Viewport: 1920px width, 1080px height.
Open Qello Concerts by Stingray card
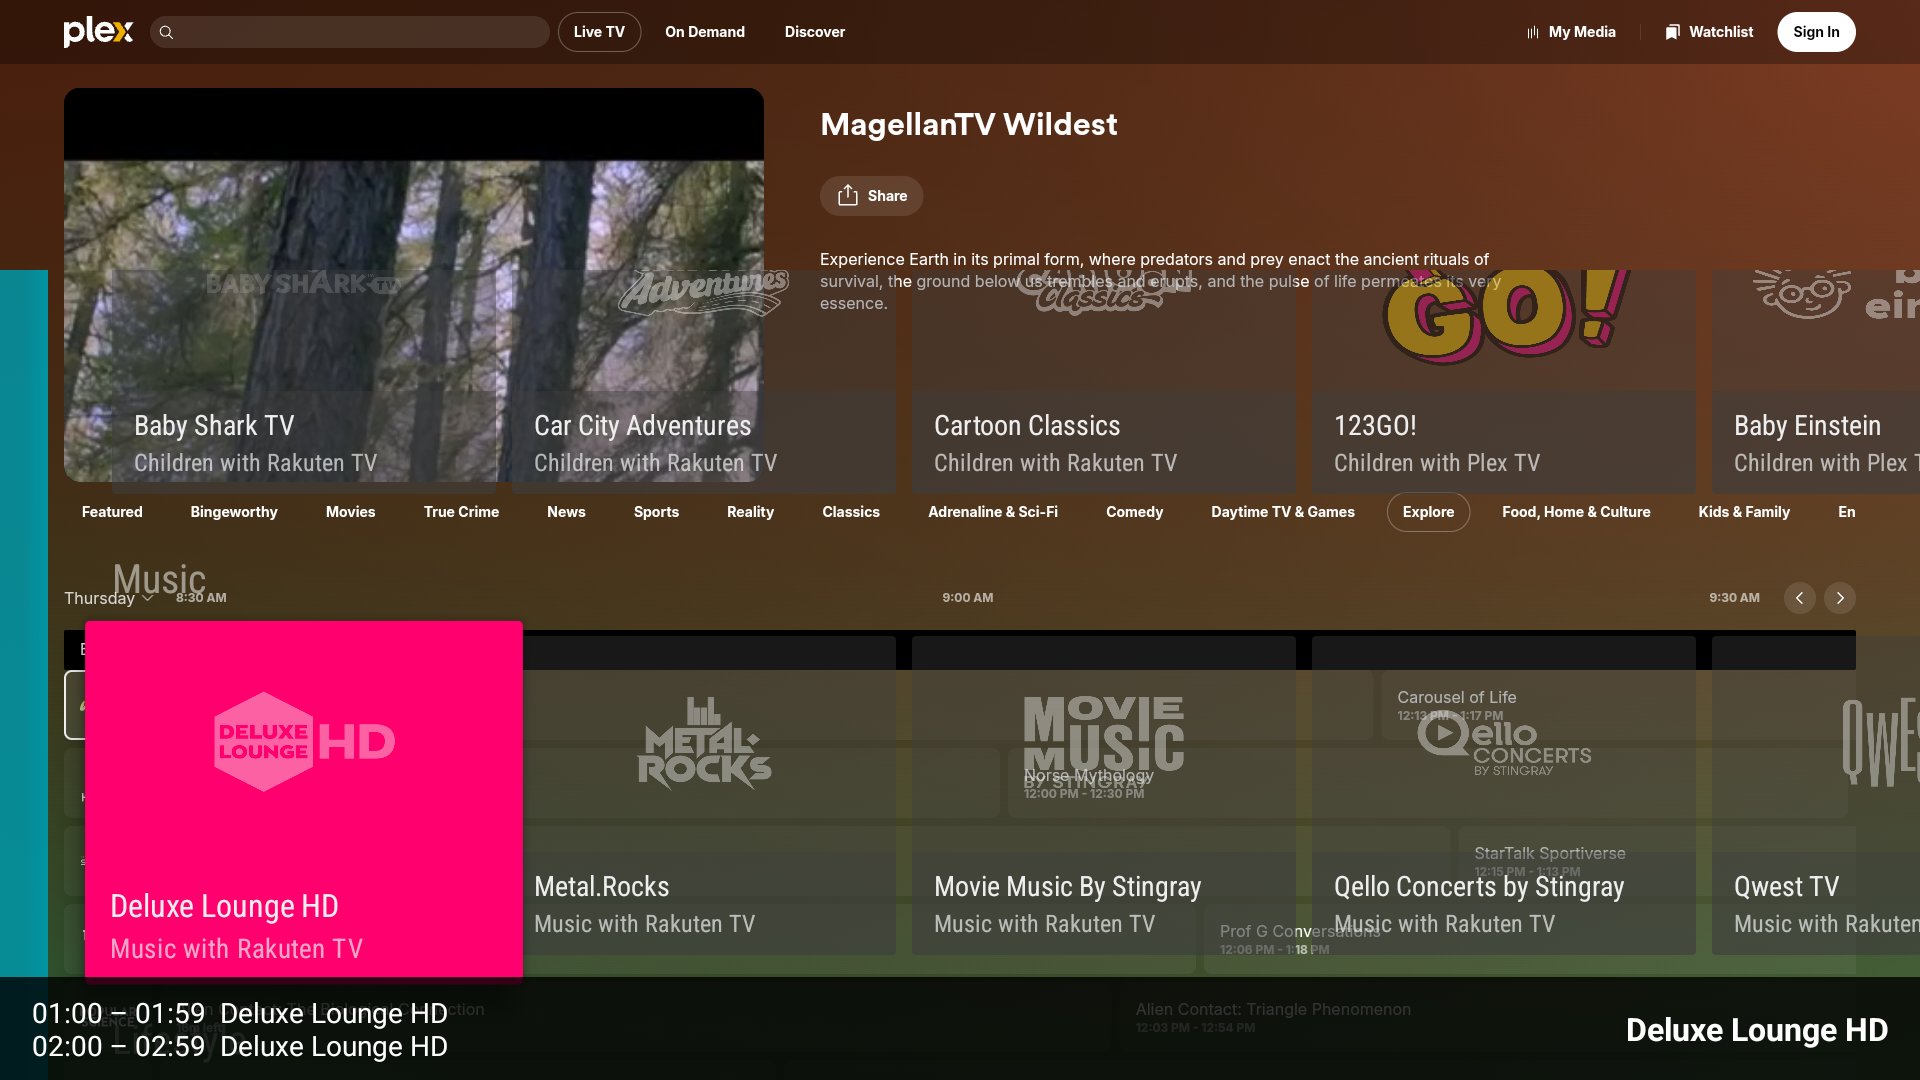click(x=1504, y=795)
